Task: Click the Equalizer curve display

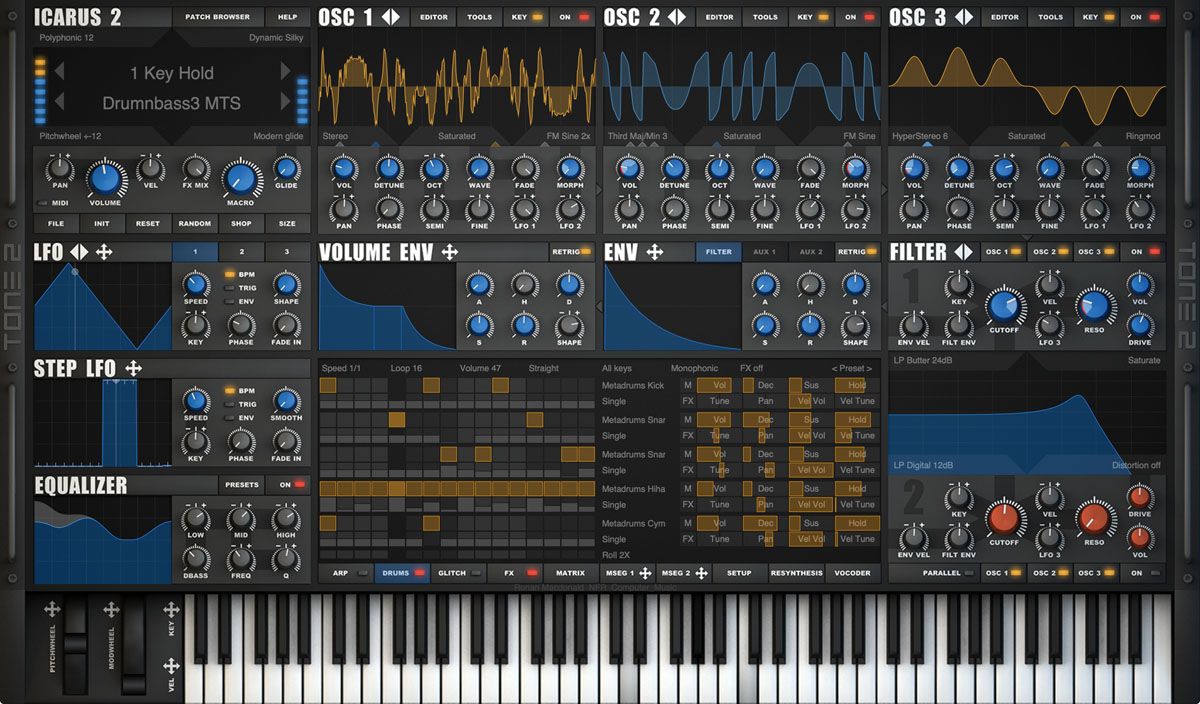Action: tap(103, 542)
